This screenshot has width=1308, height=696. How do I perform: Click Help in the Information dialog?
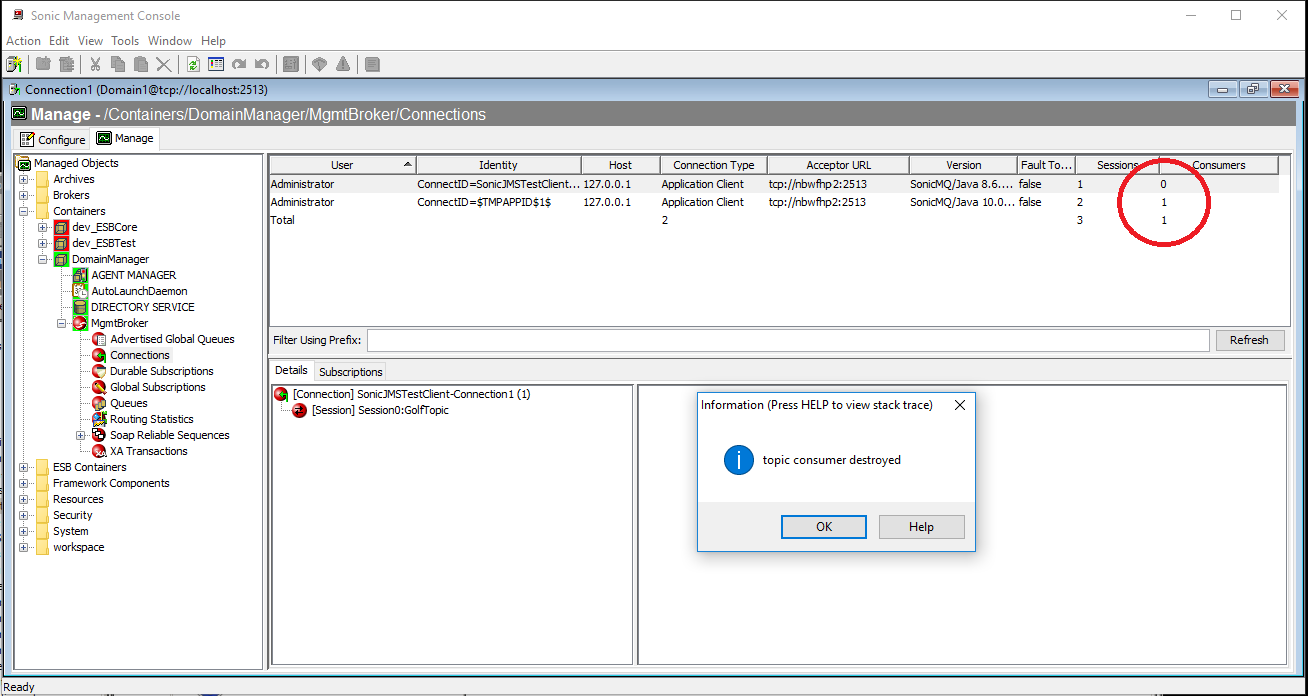pos(921,527)
